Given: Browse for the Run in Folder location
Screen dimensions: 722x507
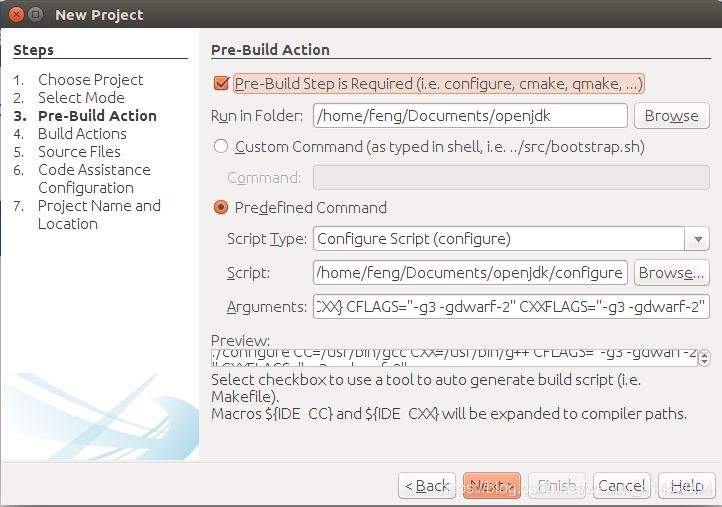Looking at the screenshot, I should click(x=671, y=116).
